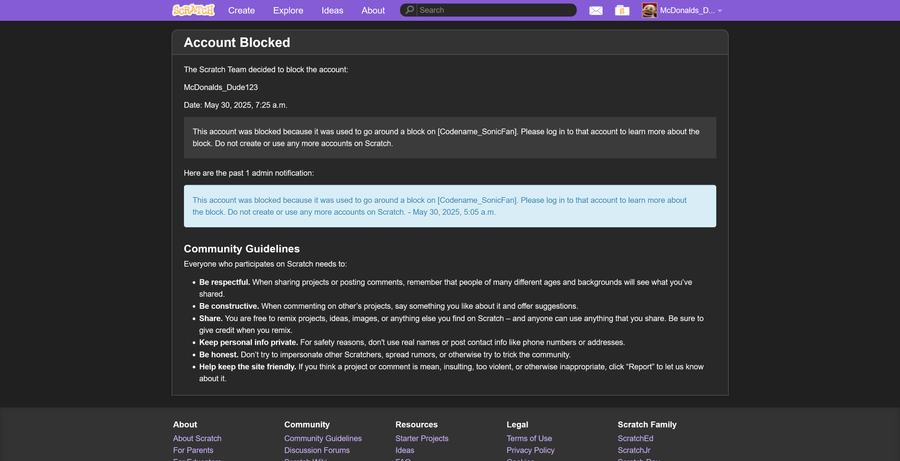The height and width of the screenshot is (461, 900).
Task: Open the Discussion Forums link
Action: 317,451
